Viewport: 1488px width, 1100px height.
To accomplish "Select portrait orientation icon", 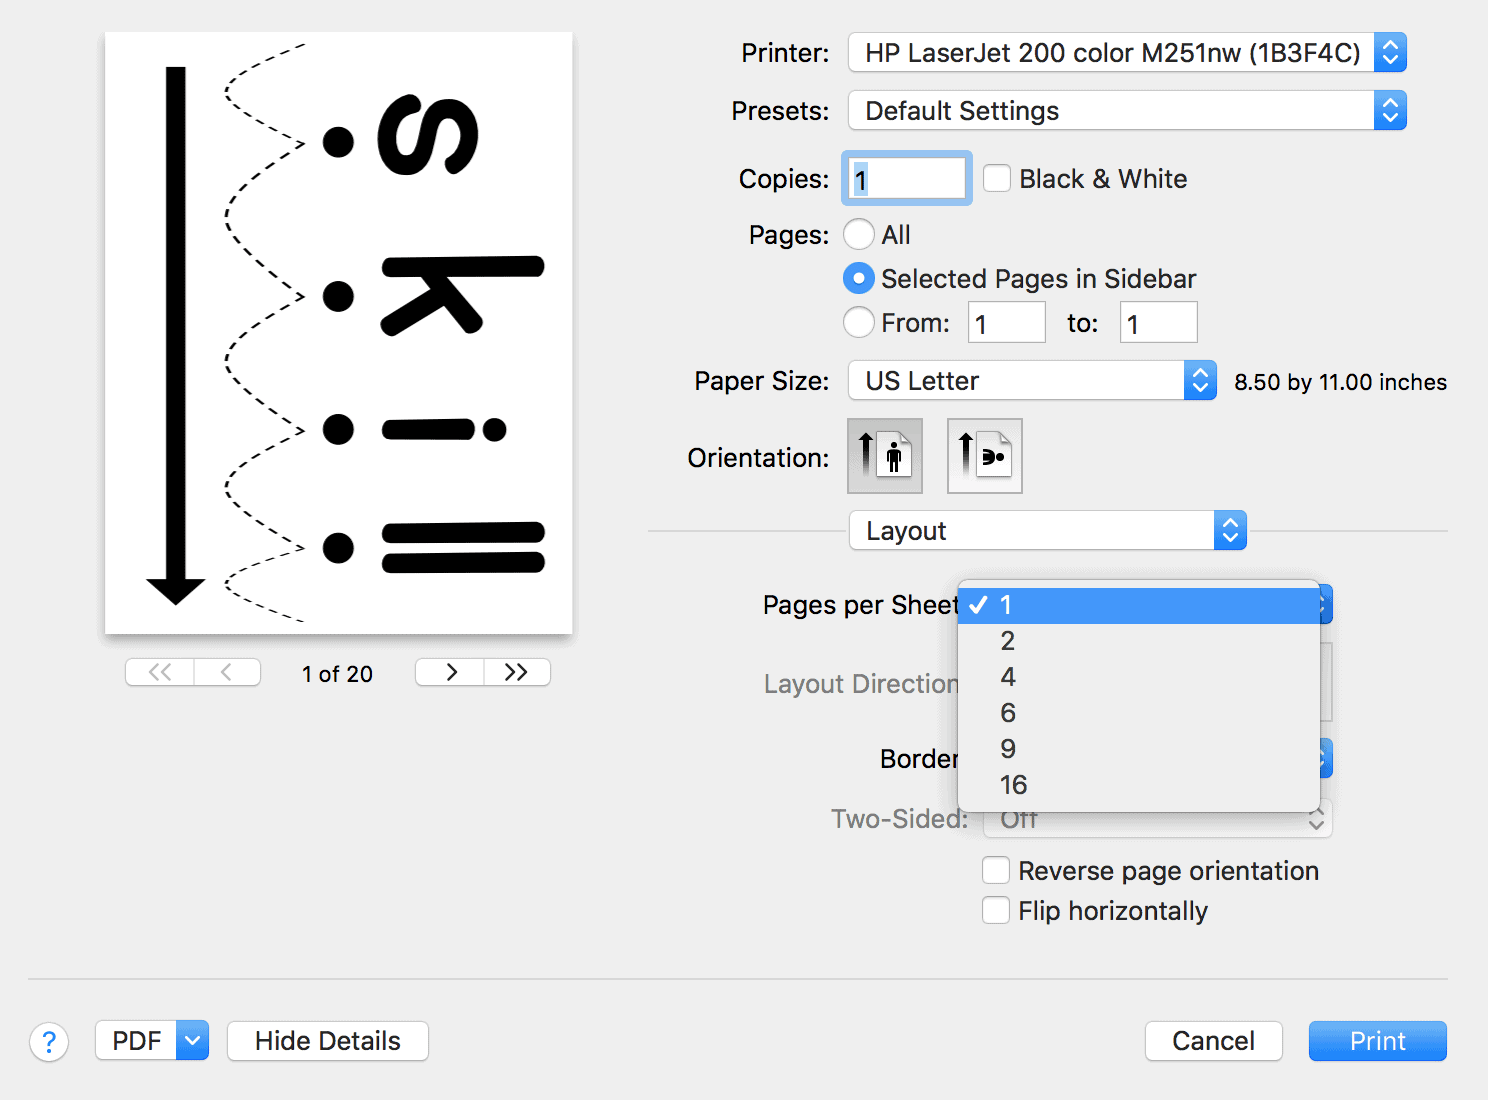I will (x=885, y=456).
